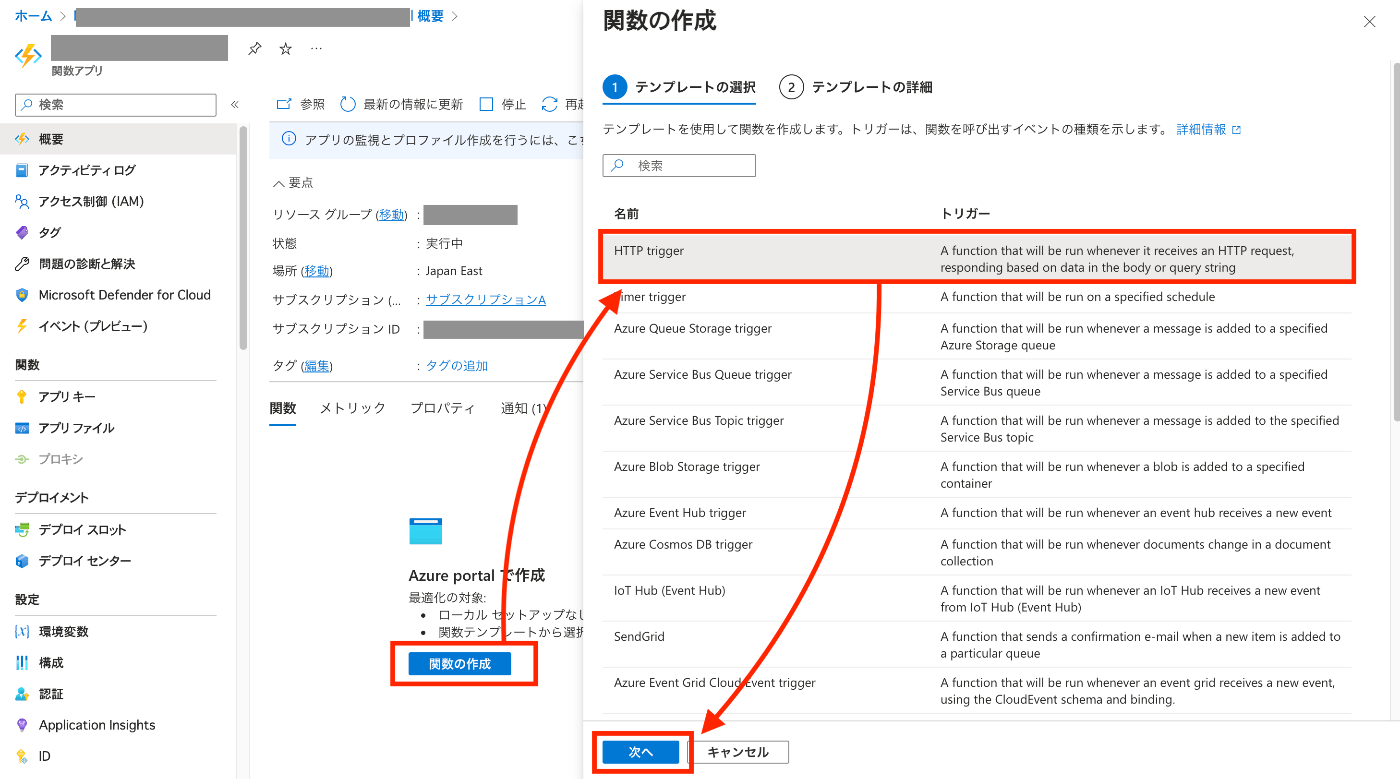The image size is (1400, 779).
Task: Click the 認証 person icon
Action: [x=22, y=694]
